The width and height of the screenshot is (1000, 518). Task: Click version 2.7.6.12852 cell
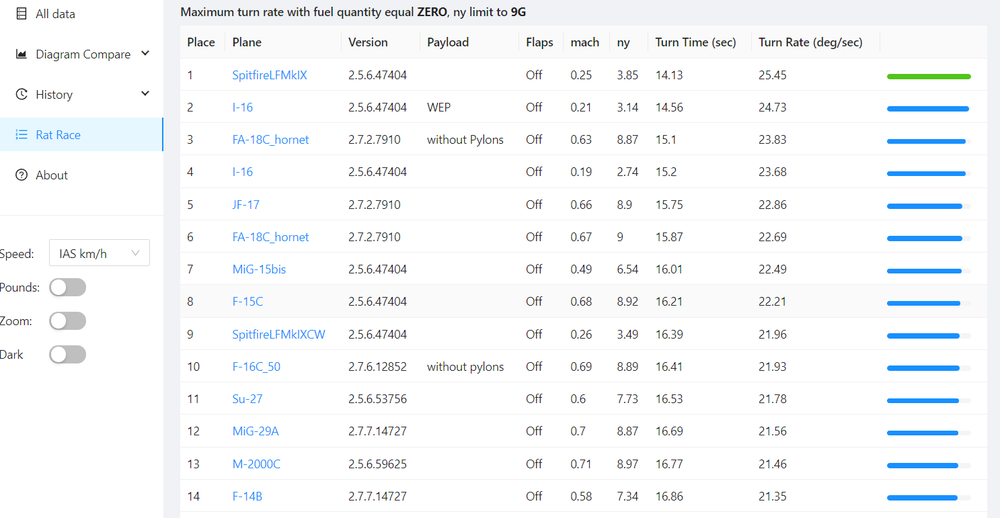[378, 367]
